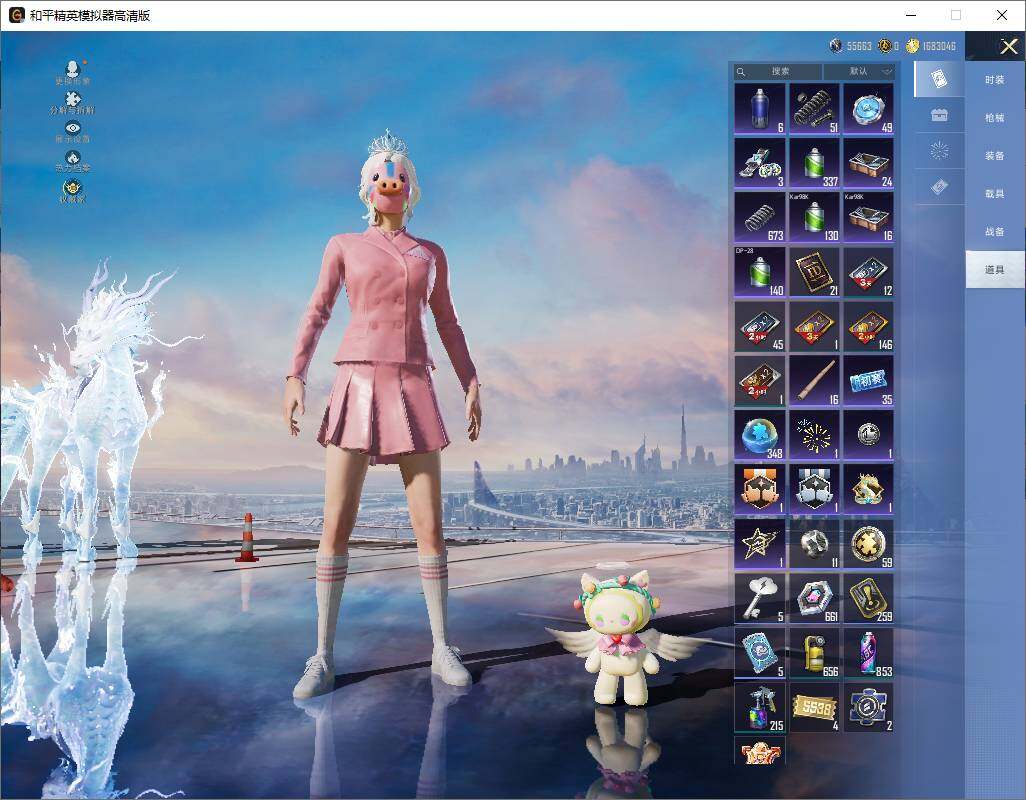Select the material crate item with 24
Viewport: 1026px width, 800px height.
click(x=868, y=163)
